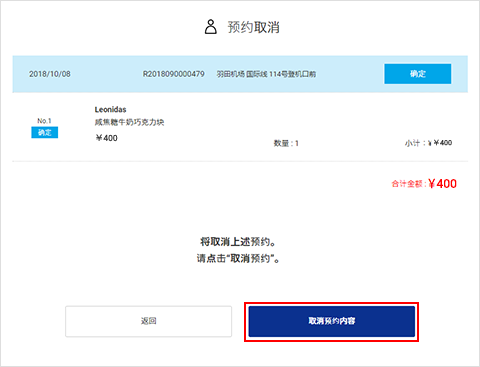Click the 返回 button
Screen dimensions: 480x367
point(148,321)
